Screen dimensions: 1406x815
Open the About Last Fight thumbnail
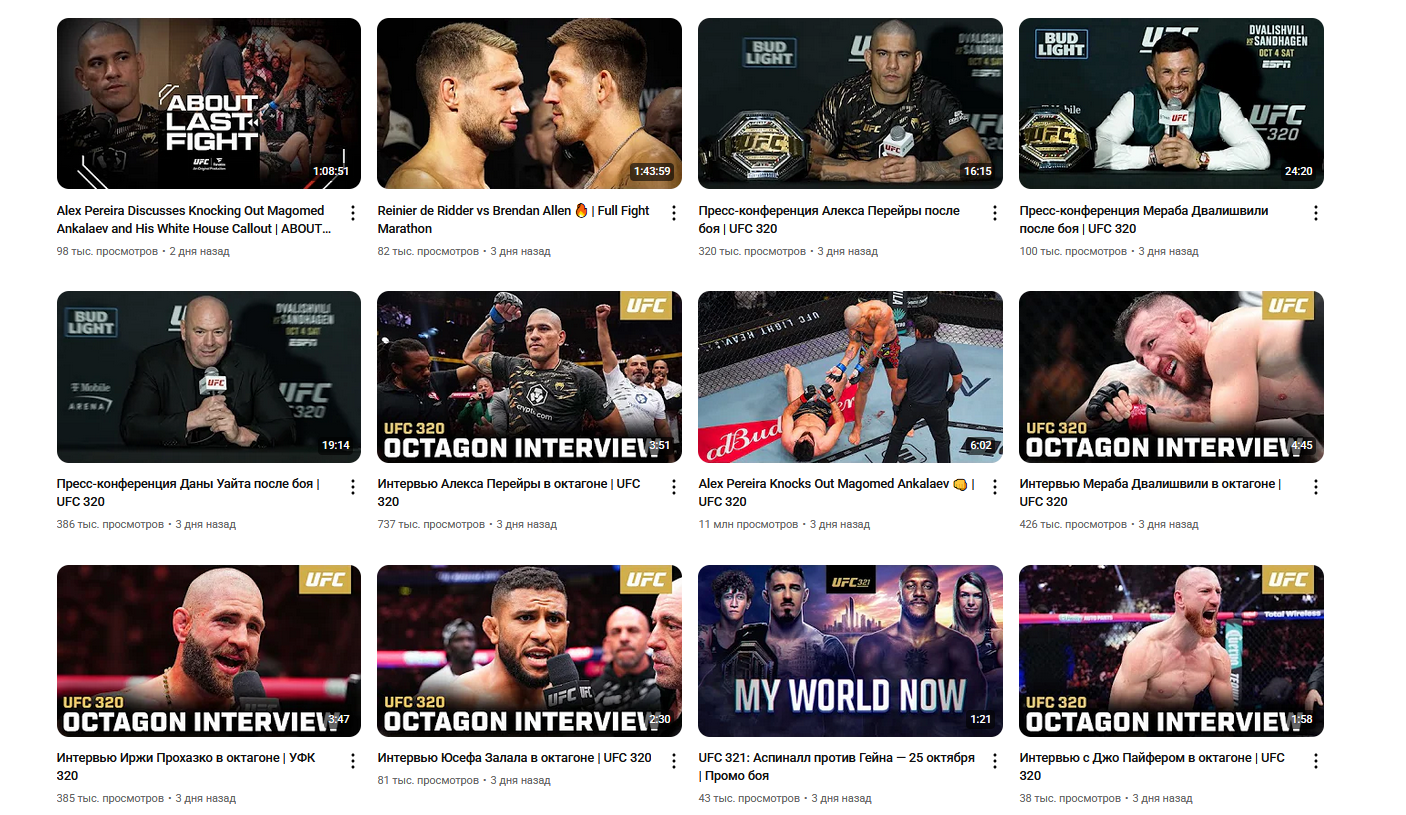coord(209,104)
